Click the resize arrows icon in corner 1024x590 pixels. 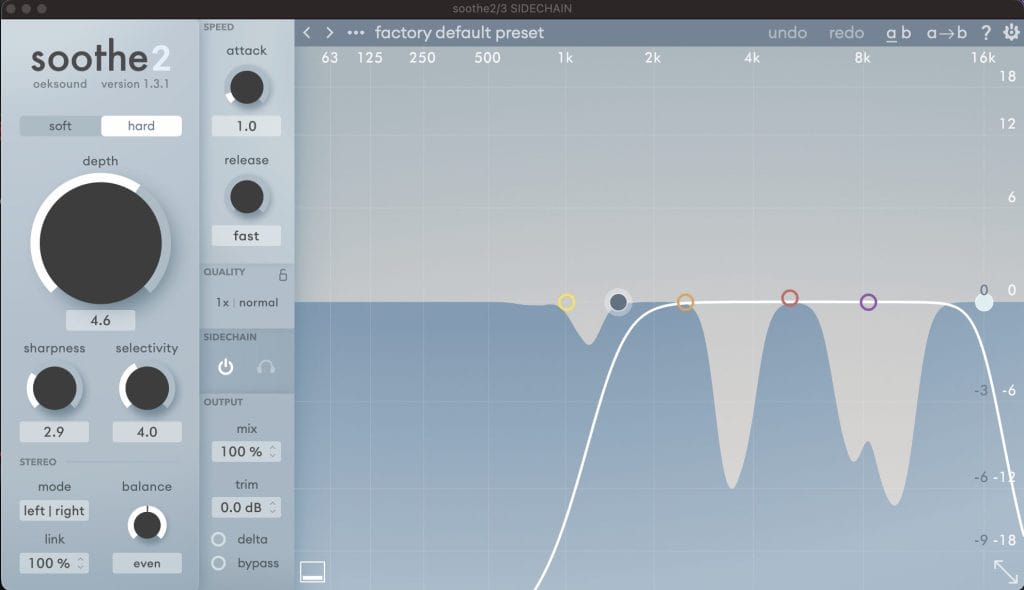(1005, 571)
